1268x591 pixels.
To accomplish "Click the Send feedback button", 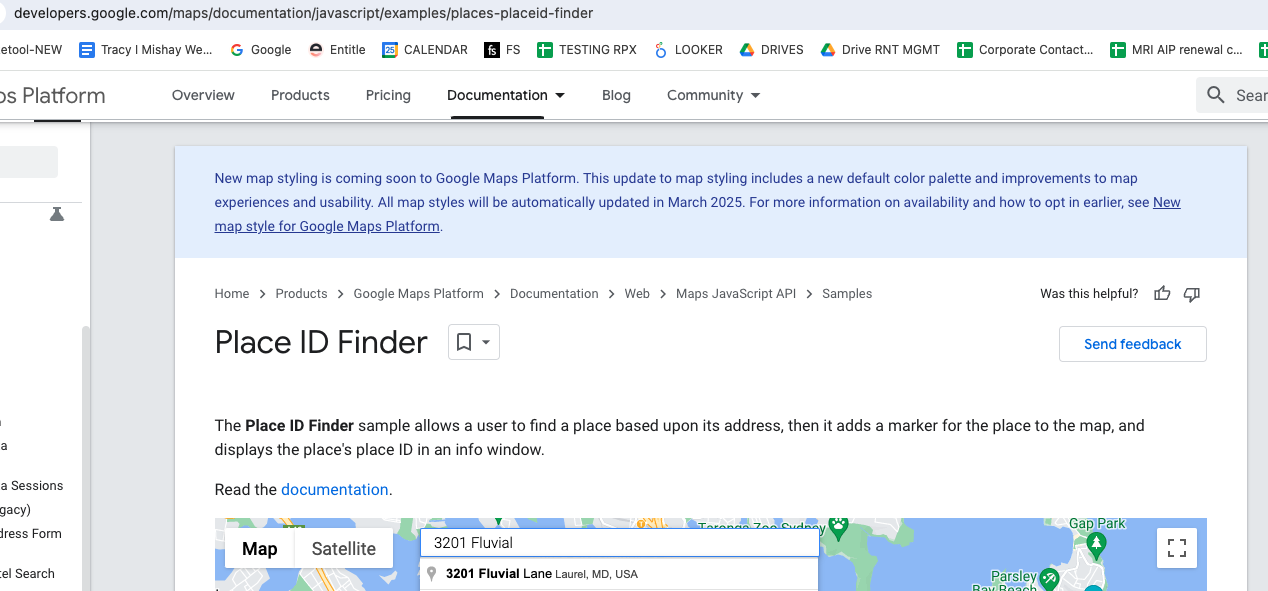I will 1132,344.
